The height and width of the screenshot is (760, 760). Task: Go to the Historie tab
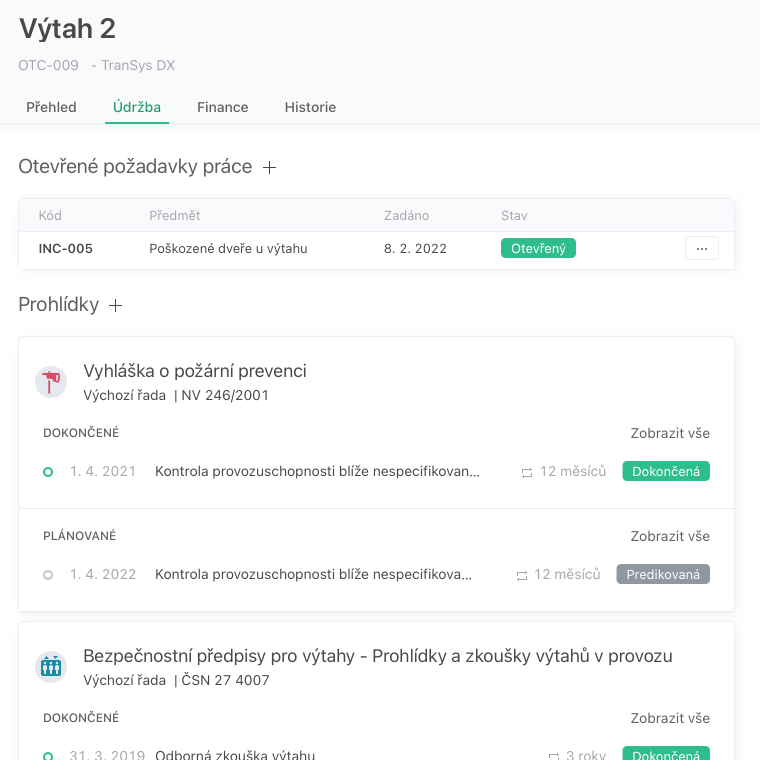[310, 107]
